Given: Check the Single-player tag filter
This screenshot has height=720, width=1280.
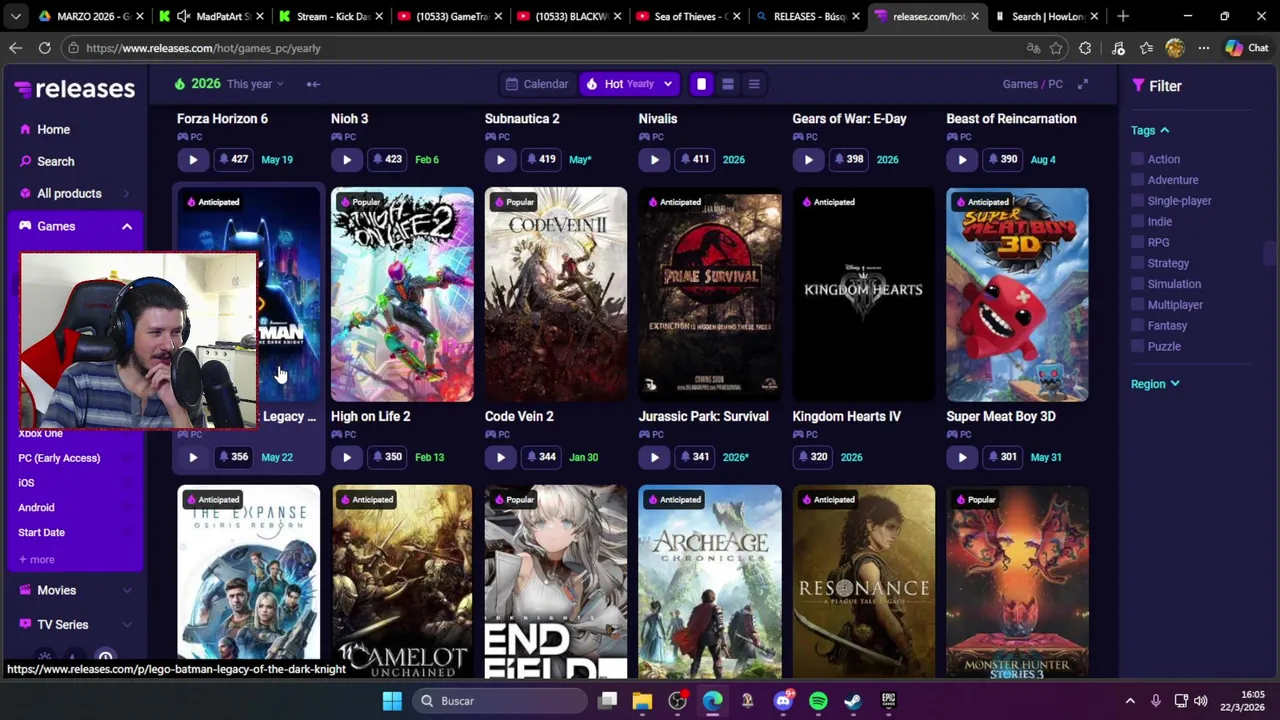Looking at the screenshot, I should tap(1137, 201).
